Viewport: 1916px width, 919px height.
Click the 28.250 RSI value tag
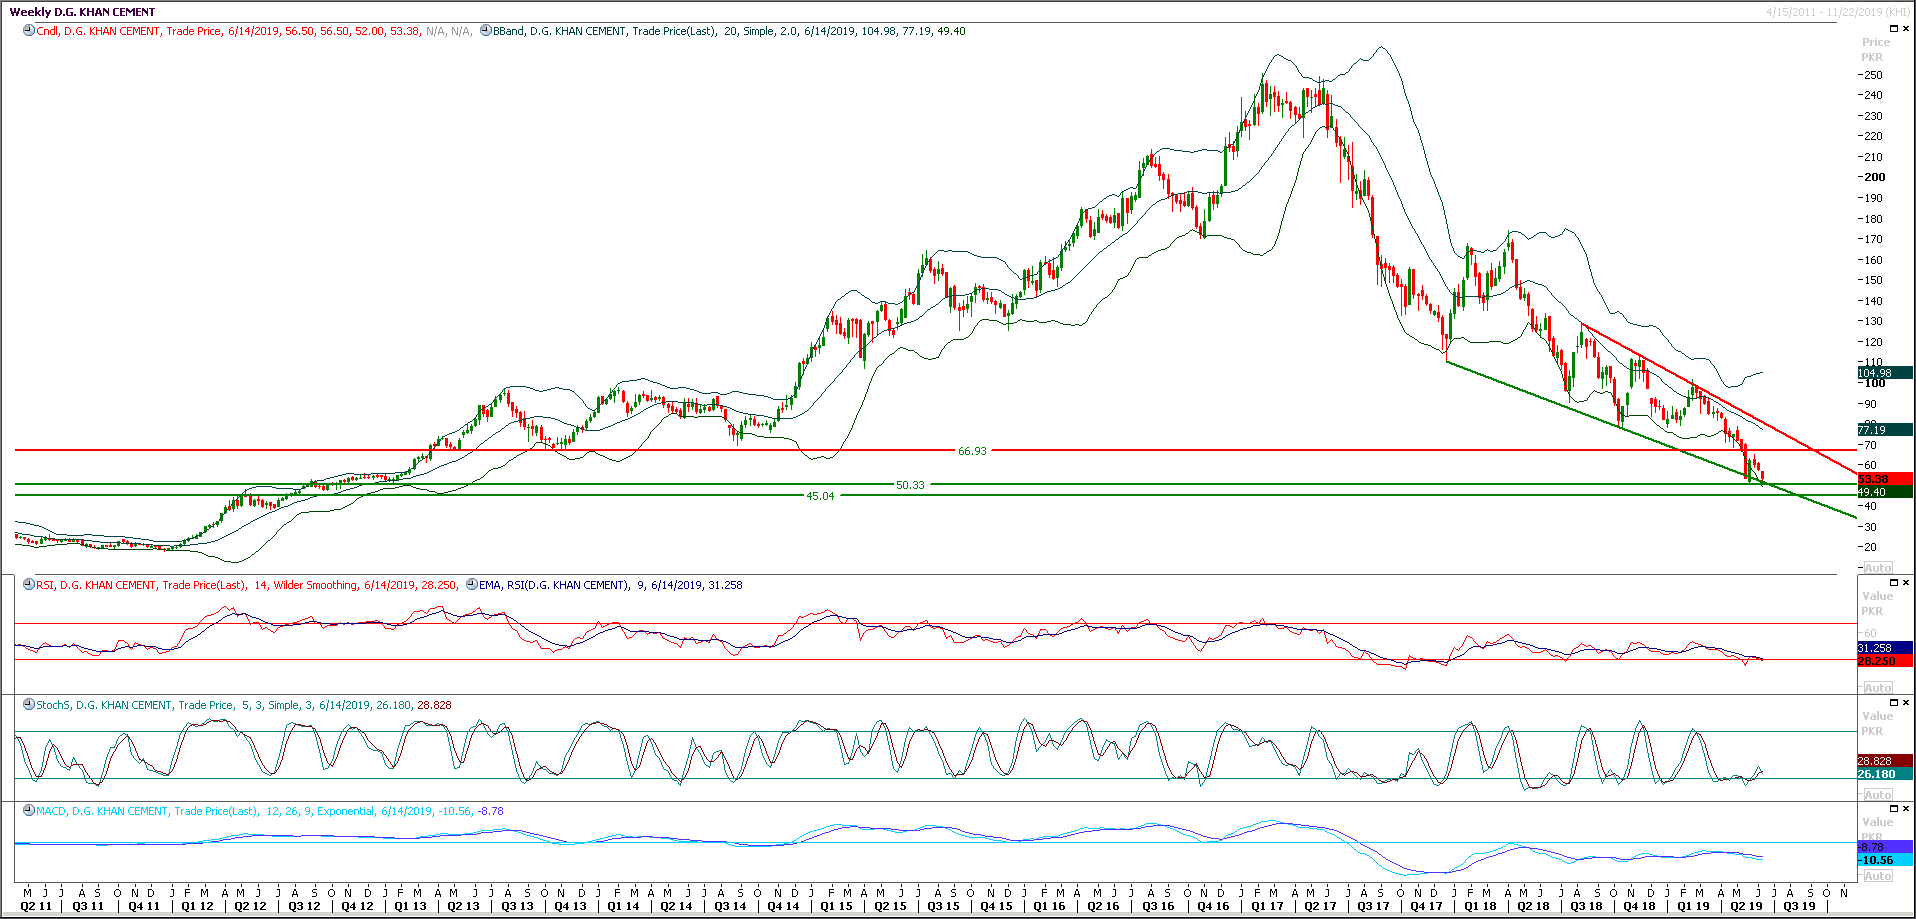[1885, 661]
